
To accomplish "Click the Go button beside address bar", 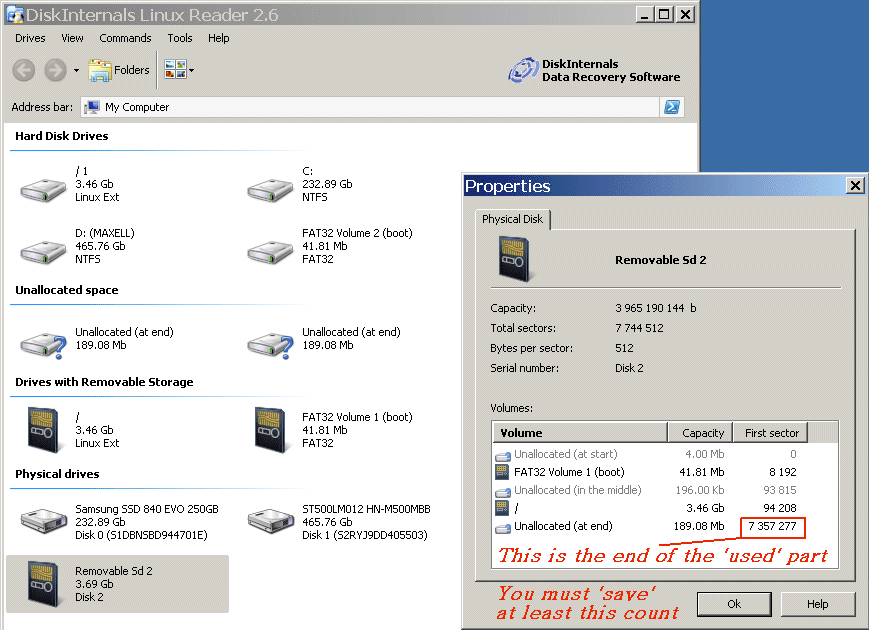I will pyautogui.click(x=672, y=107).
